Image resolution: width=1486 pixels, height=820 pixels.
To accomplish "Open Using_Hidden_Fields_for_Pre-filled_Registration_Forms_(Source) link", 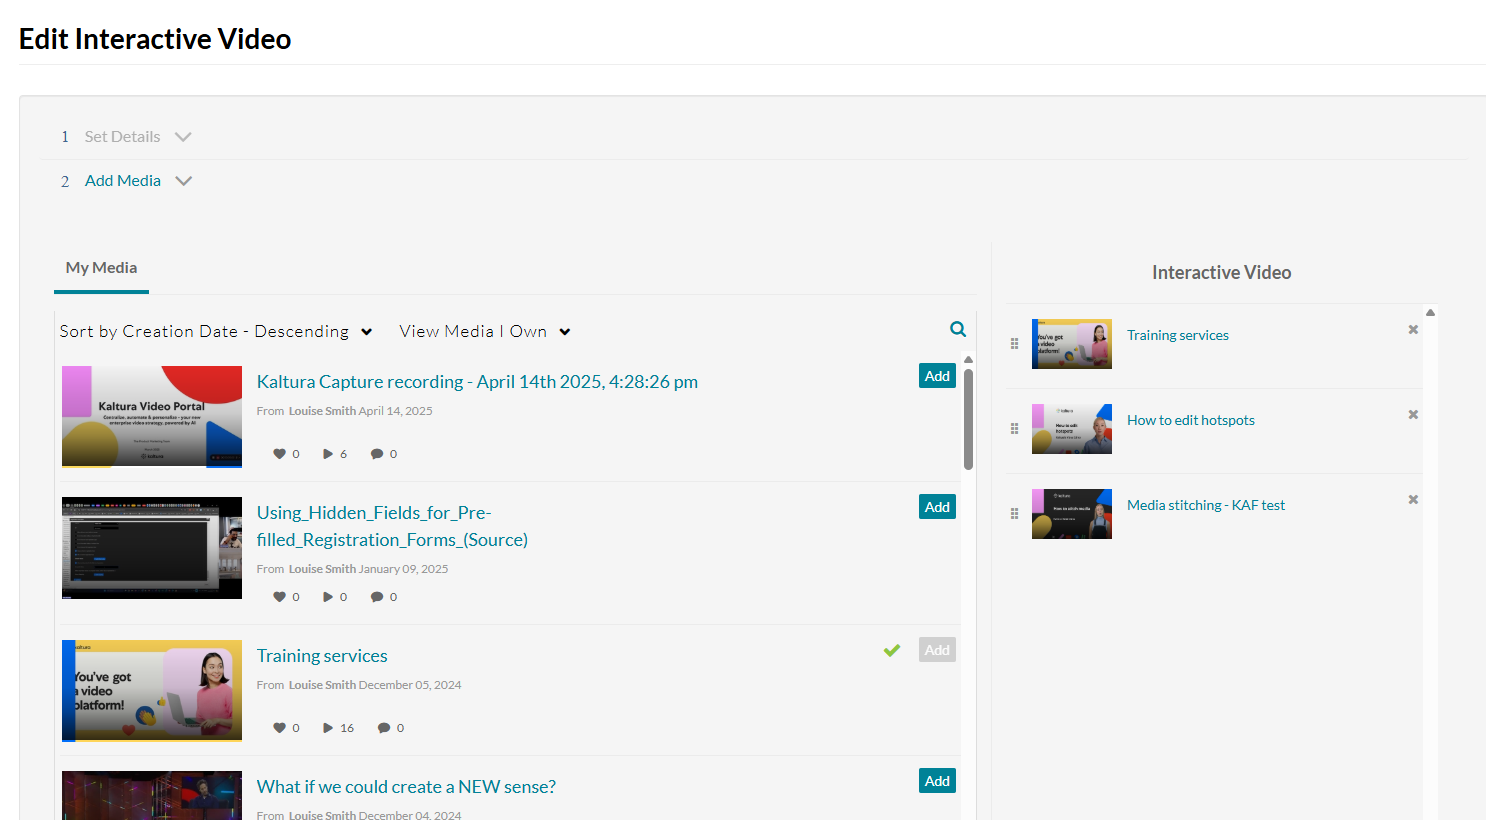I will (392, 526).
